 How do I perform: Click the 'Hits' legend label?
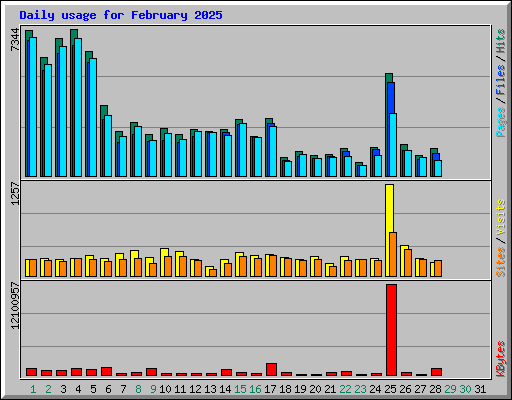[500, 41]
